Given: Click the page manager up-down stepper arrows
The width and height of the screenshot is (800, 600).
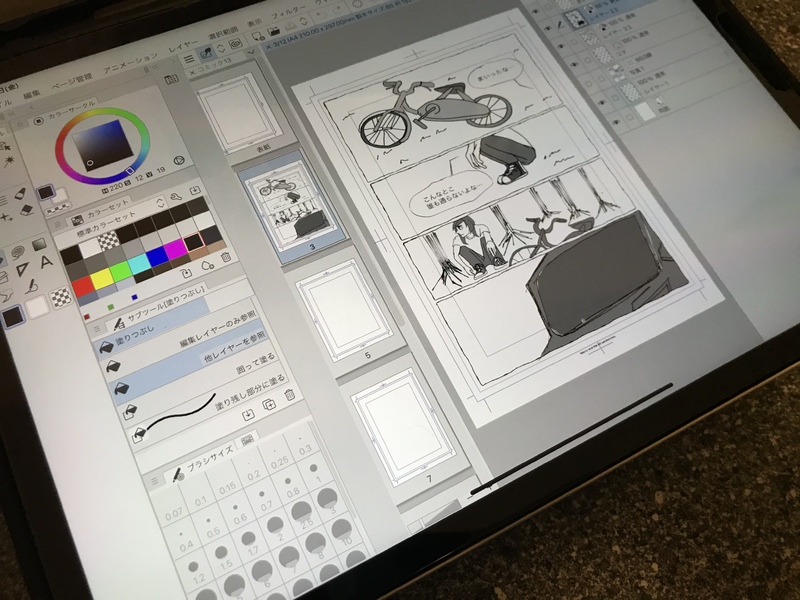Looking at the screenshot, I should click(x=221, y=48).
